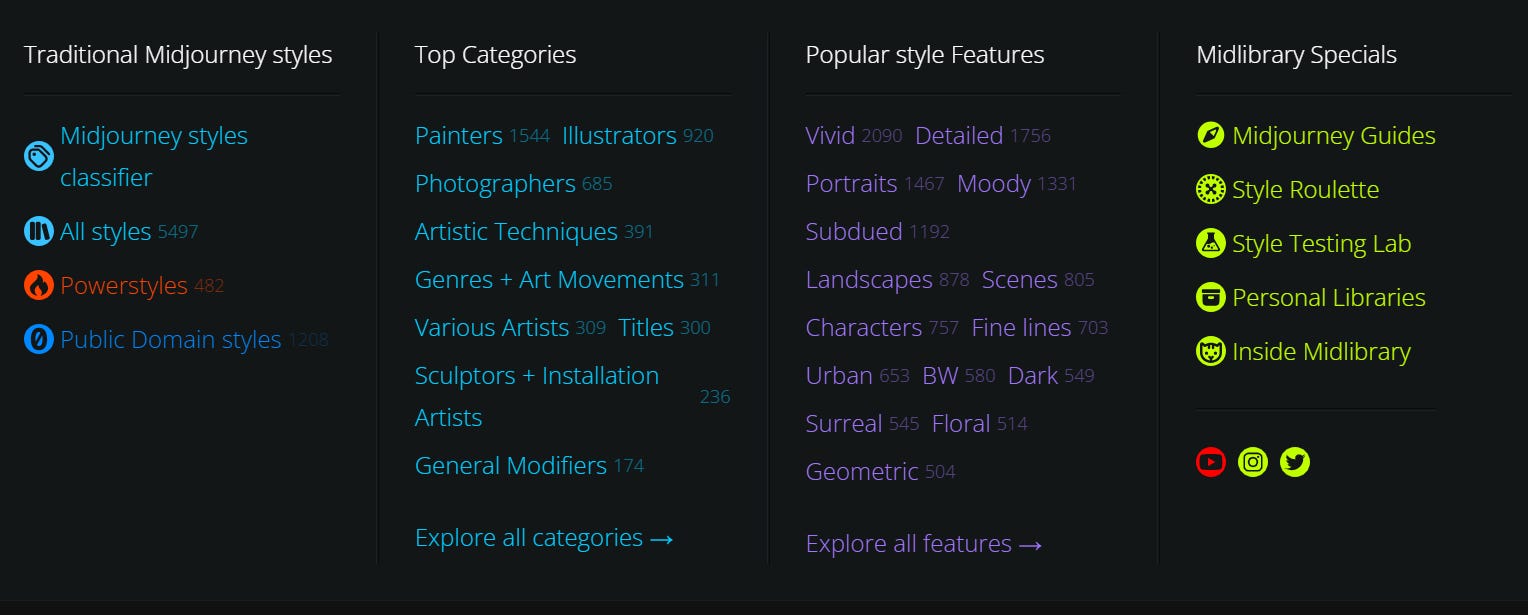Click the flask icon beside Style Testing Lab

1211,243
